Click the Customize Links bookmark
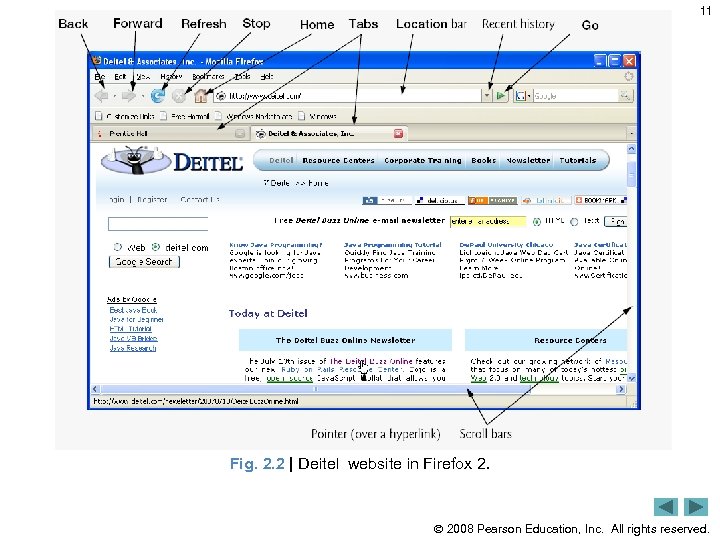The width and height of the screenshot is (720, 540). pos(124,116)
